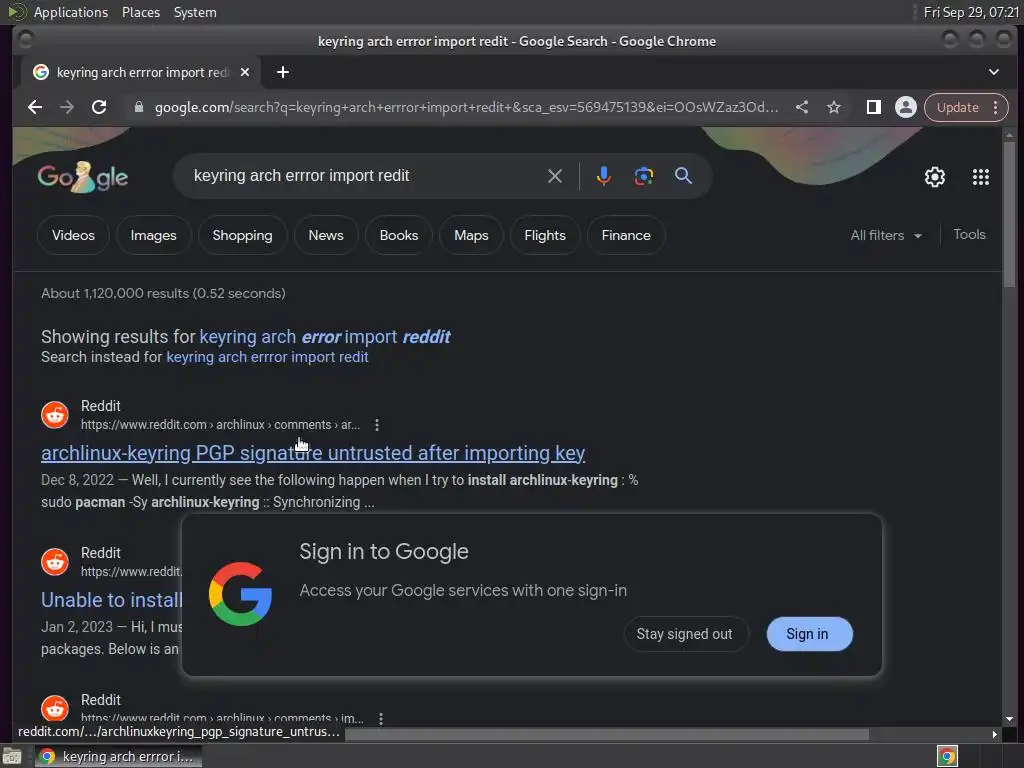Expand the All filters dropdown
The width and height of the screenshot is (1024, 768).
point(886,235)
